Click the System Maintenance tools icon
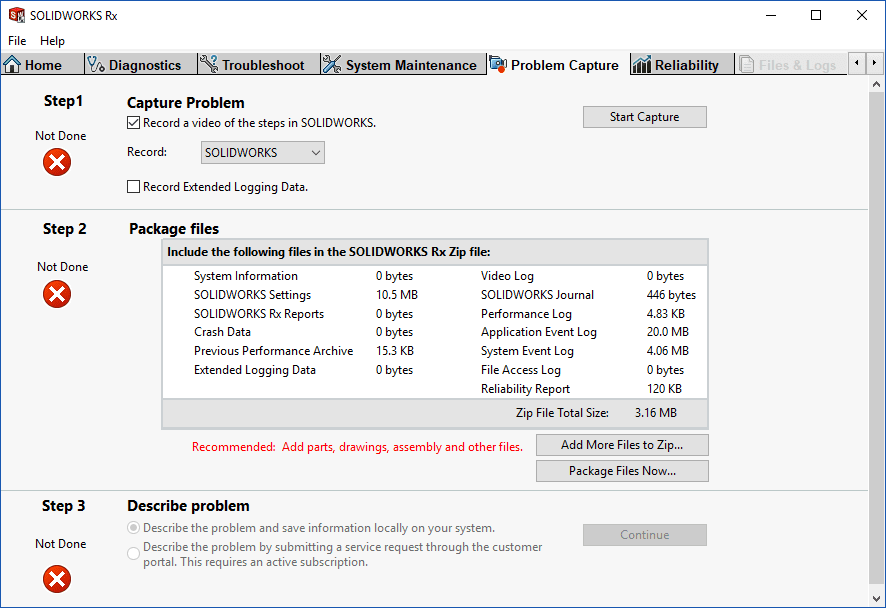 click(332, 64)
